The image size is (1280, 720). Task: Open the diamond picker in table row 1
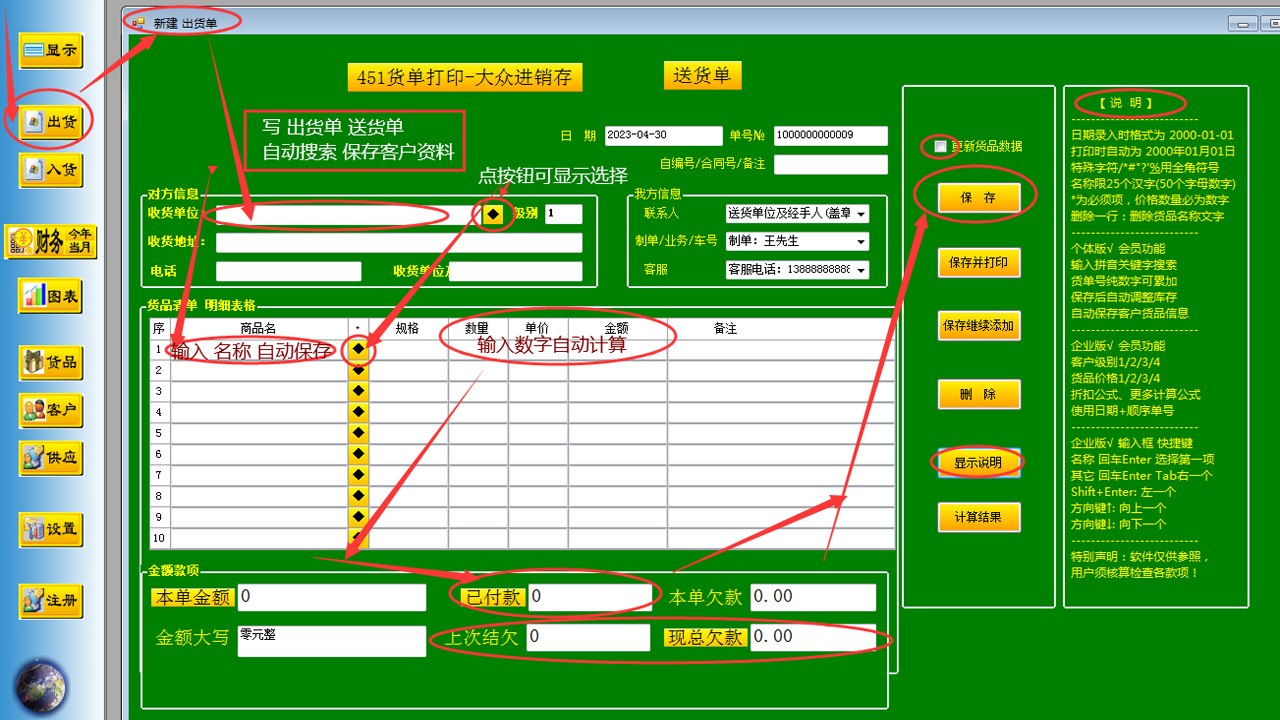click(x=357, y=350)
